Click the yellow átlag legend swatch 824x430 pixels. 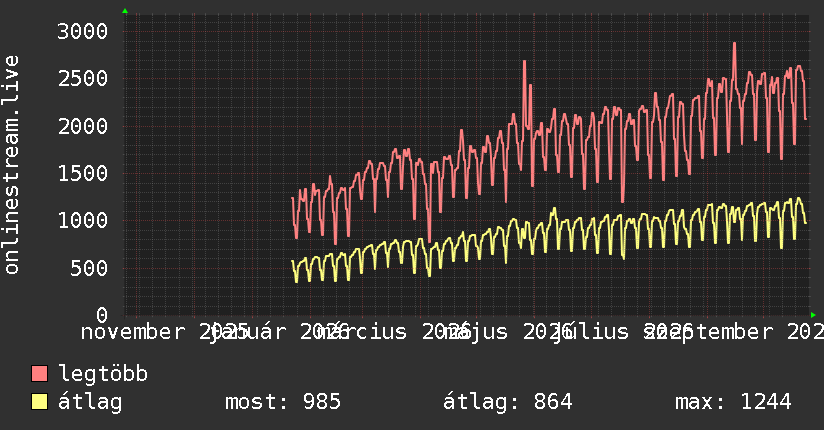[39, 401]
